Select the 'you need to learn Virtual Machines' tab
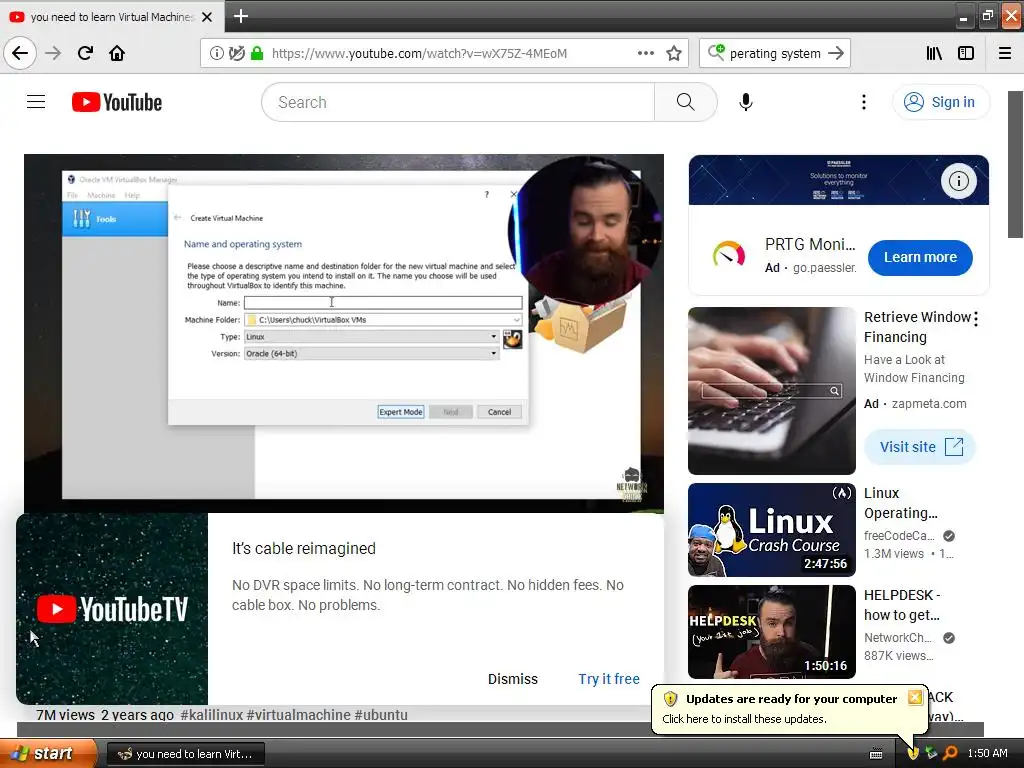This screenshot has height=768, width=1024. click(x=112, y=17)
